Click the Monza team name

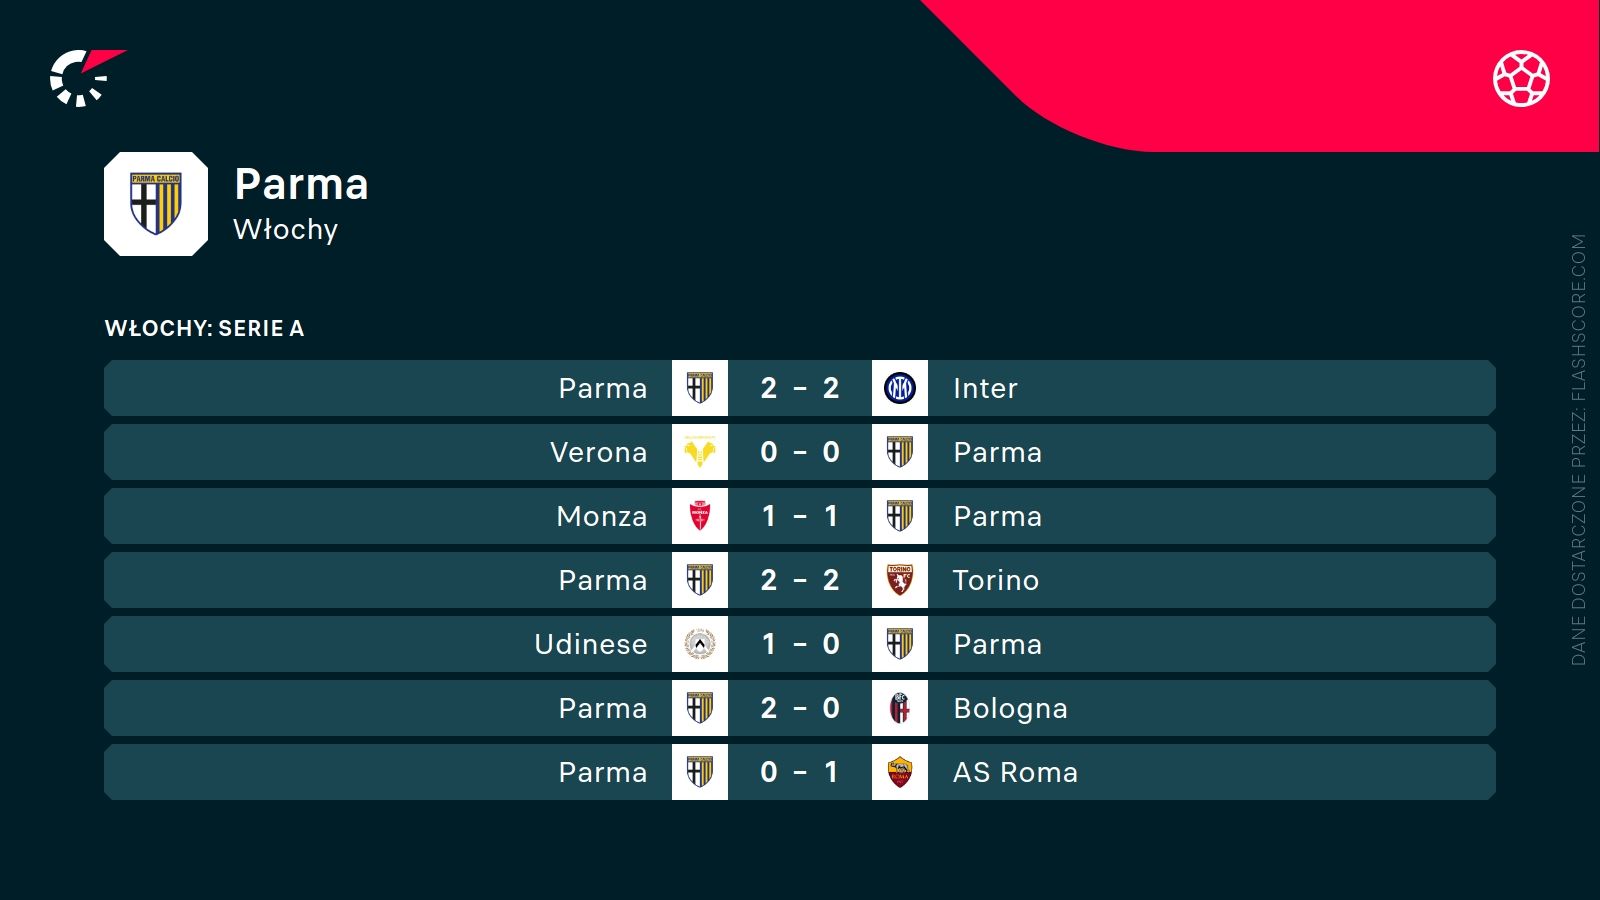(x=601, y=516)
